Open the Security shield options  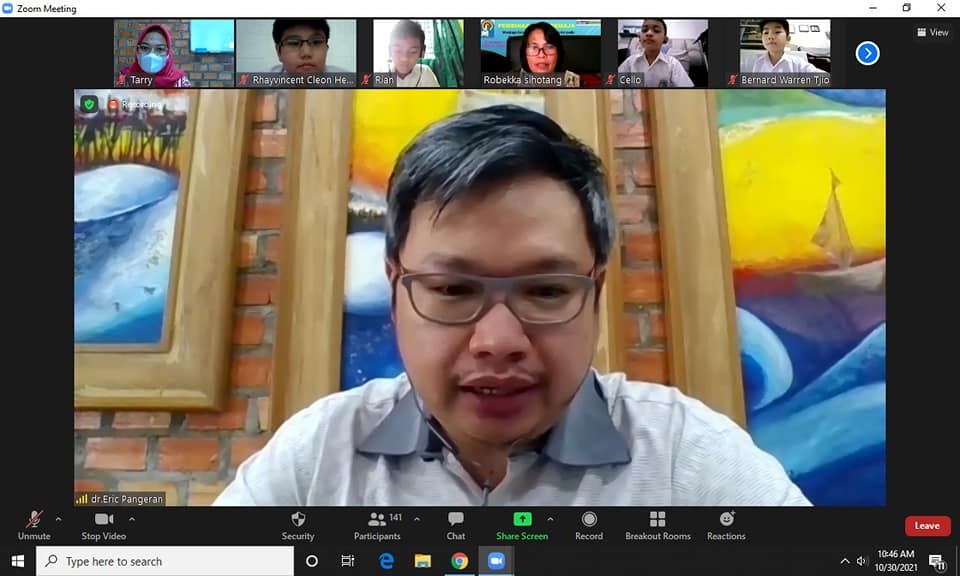[297, 525]
